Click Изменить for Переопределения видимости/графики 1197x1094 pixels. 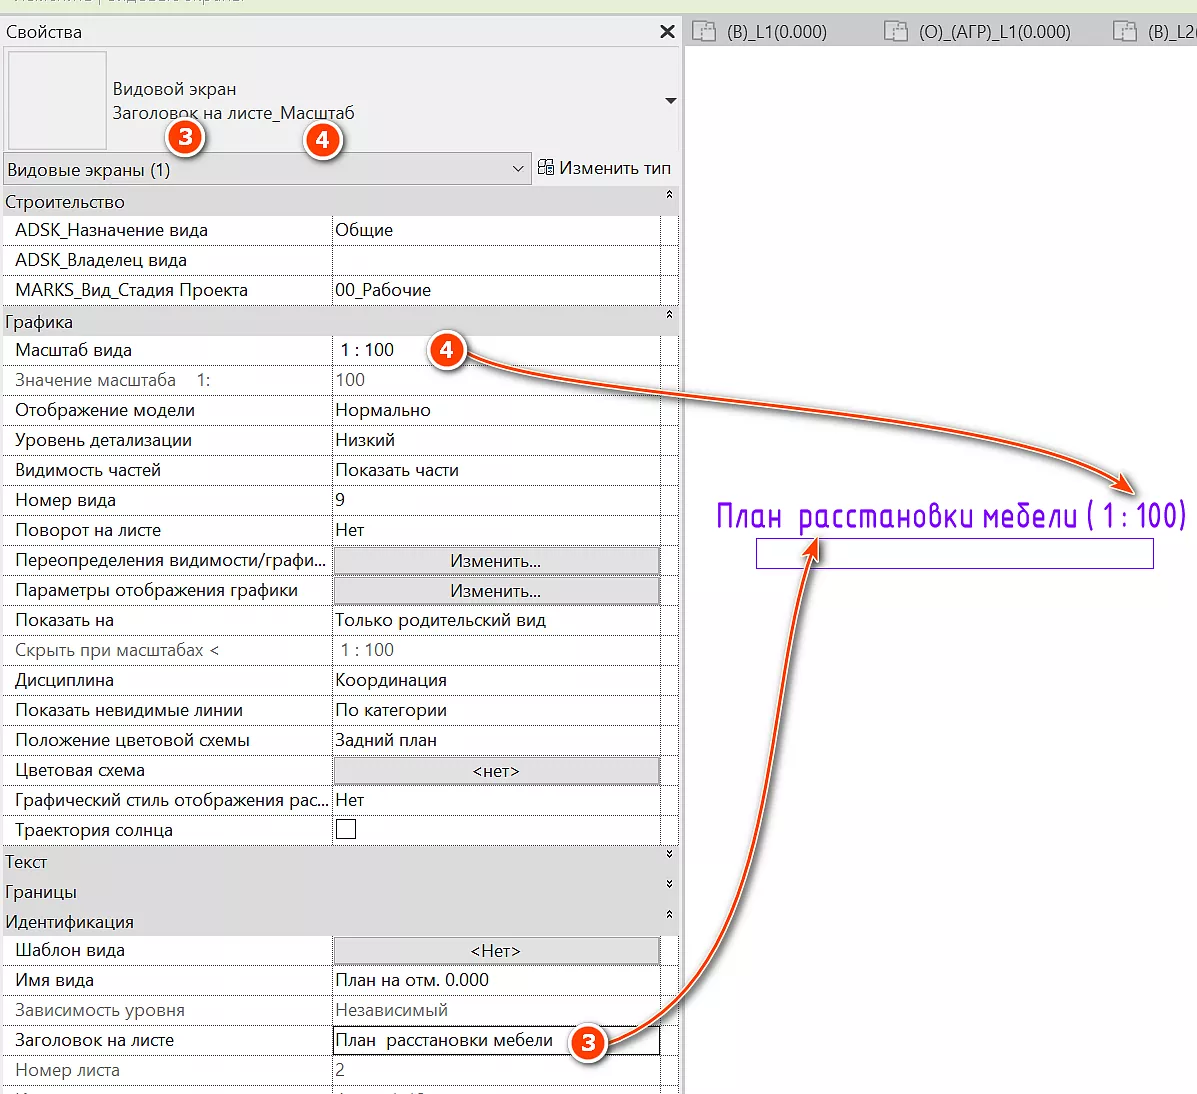point(495,561)
